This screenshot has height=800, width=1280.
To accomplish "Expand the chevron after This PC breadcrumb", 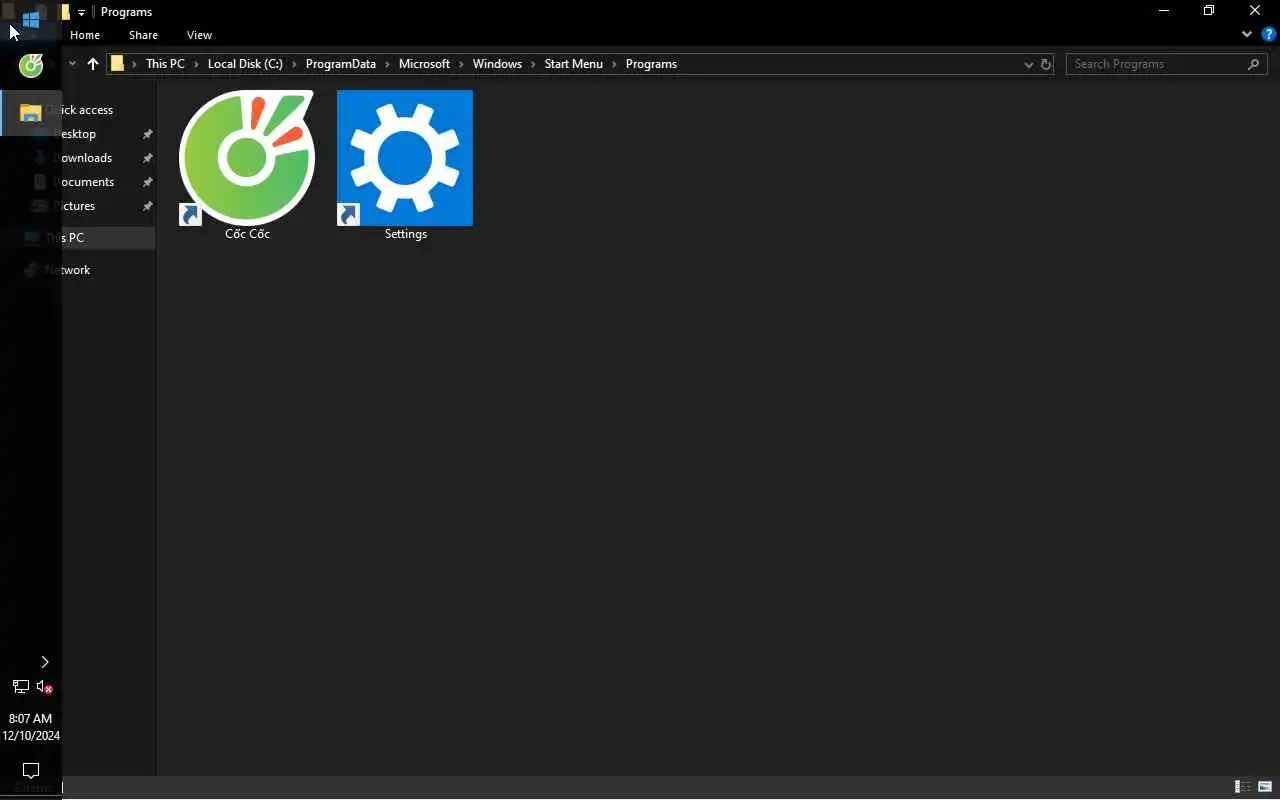I will [196, 64].
